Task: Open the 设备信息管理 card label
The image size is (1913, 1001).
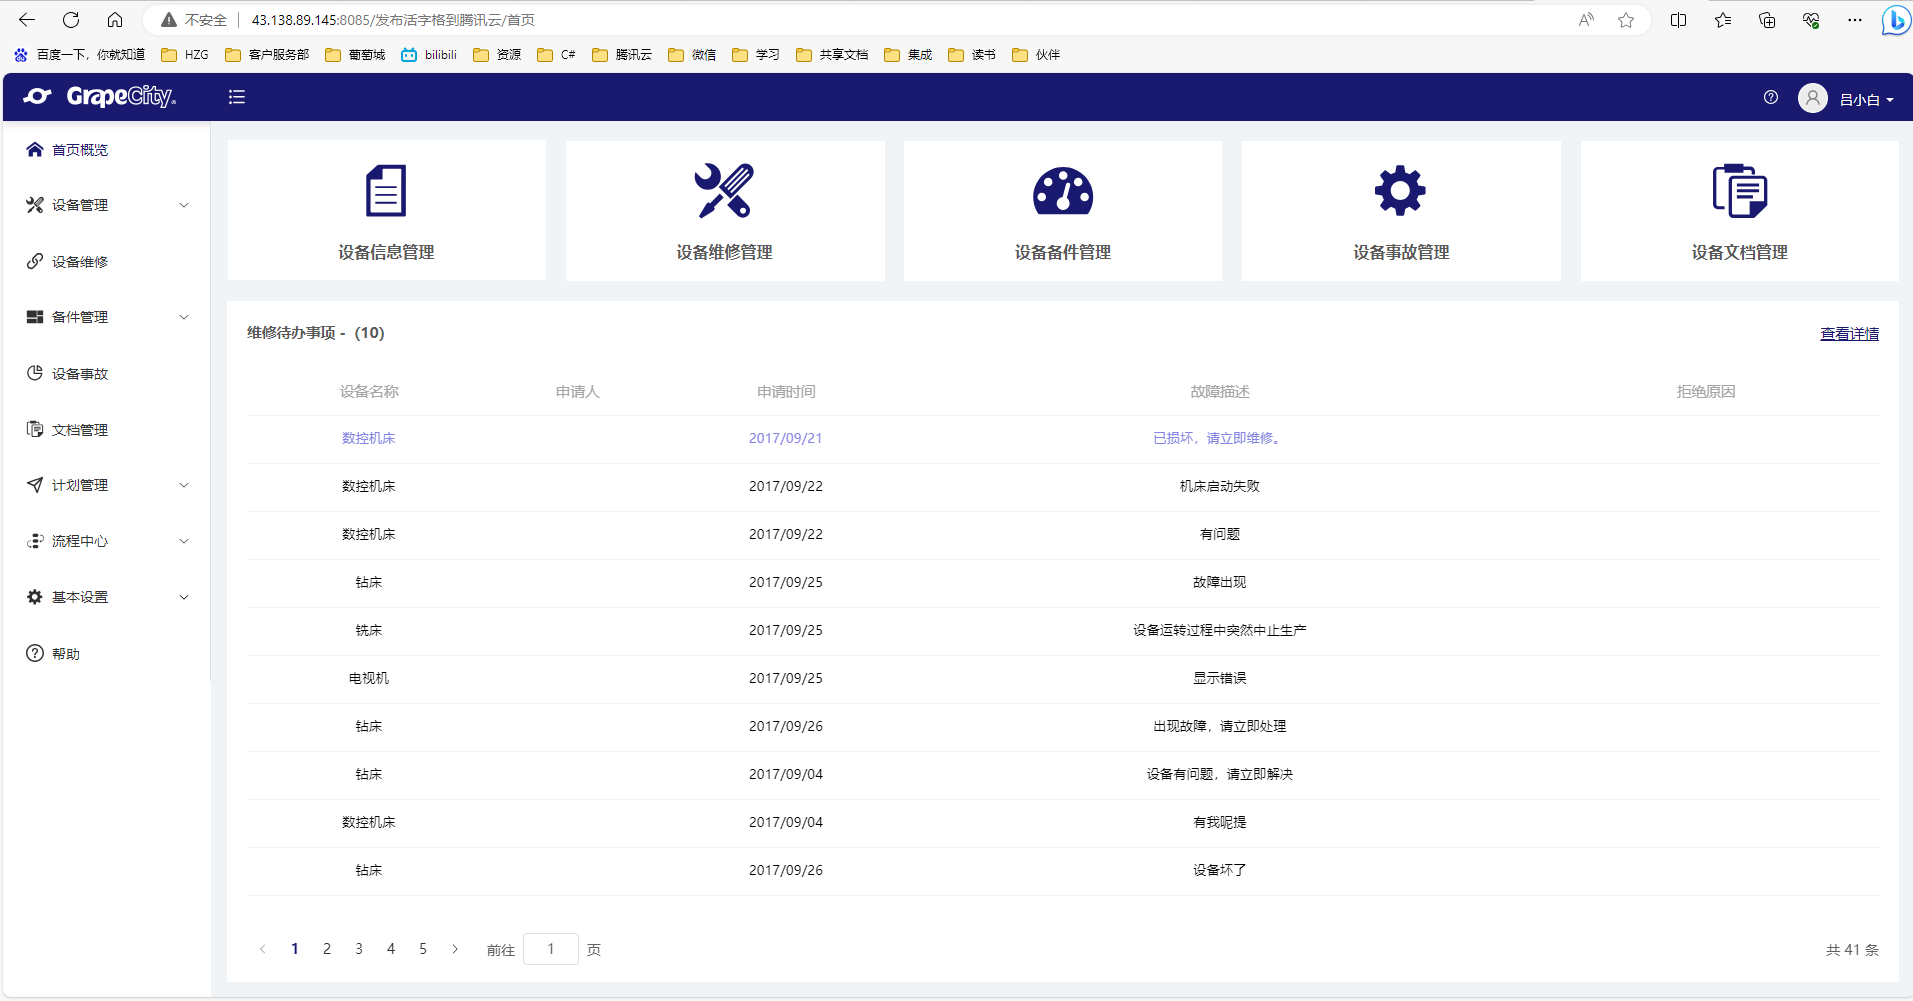Action: coord(386,252)
